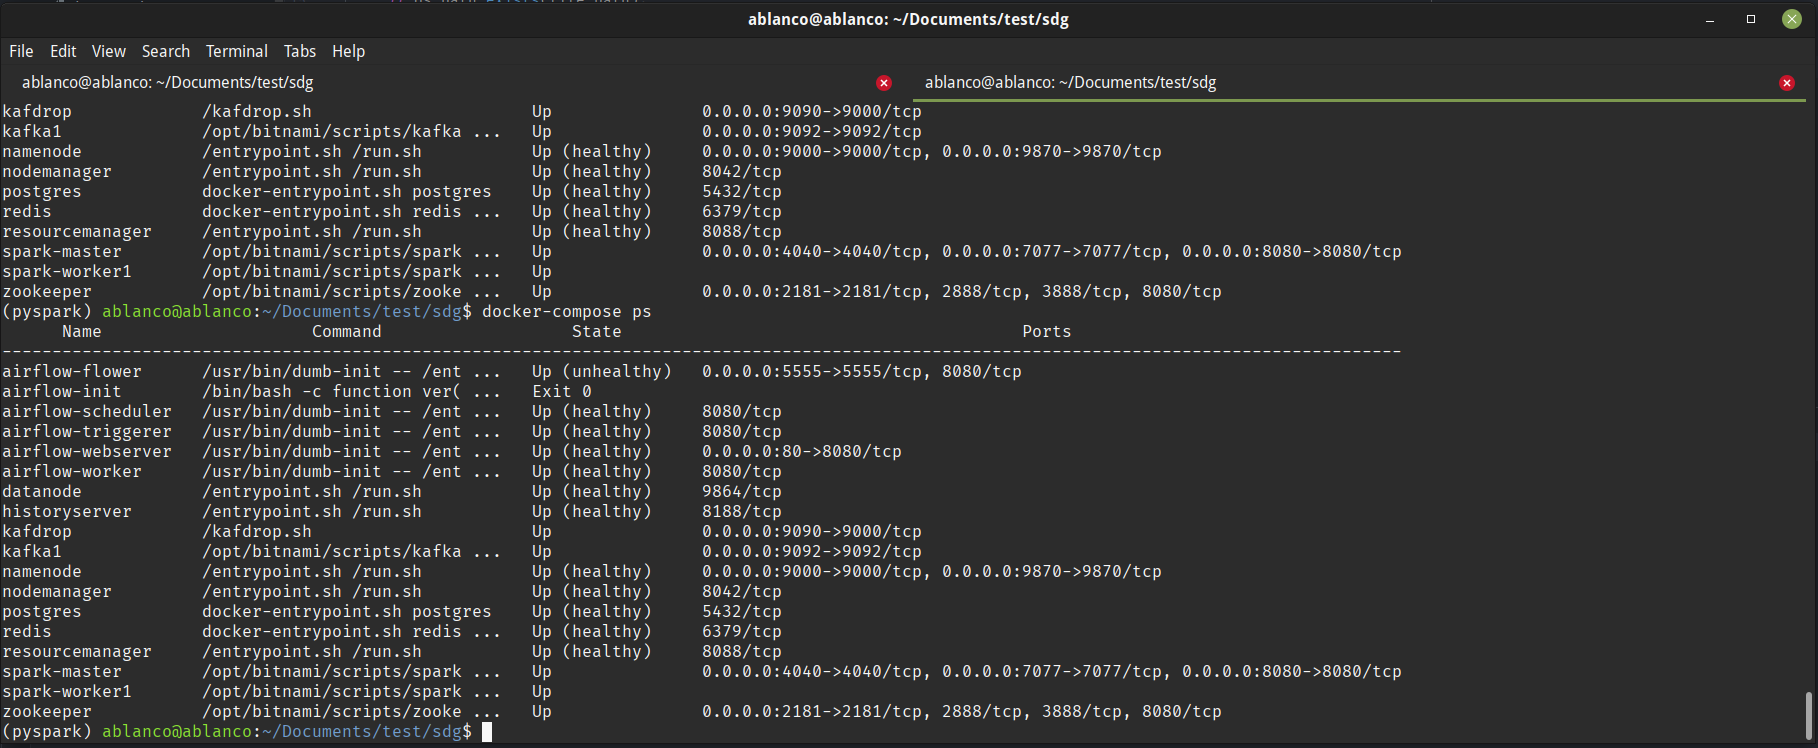This screenshot has height=748, width=1818.
Task: Click the 'Command' column header
Action: pos(347,331)
